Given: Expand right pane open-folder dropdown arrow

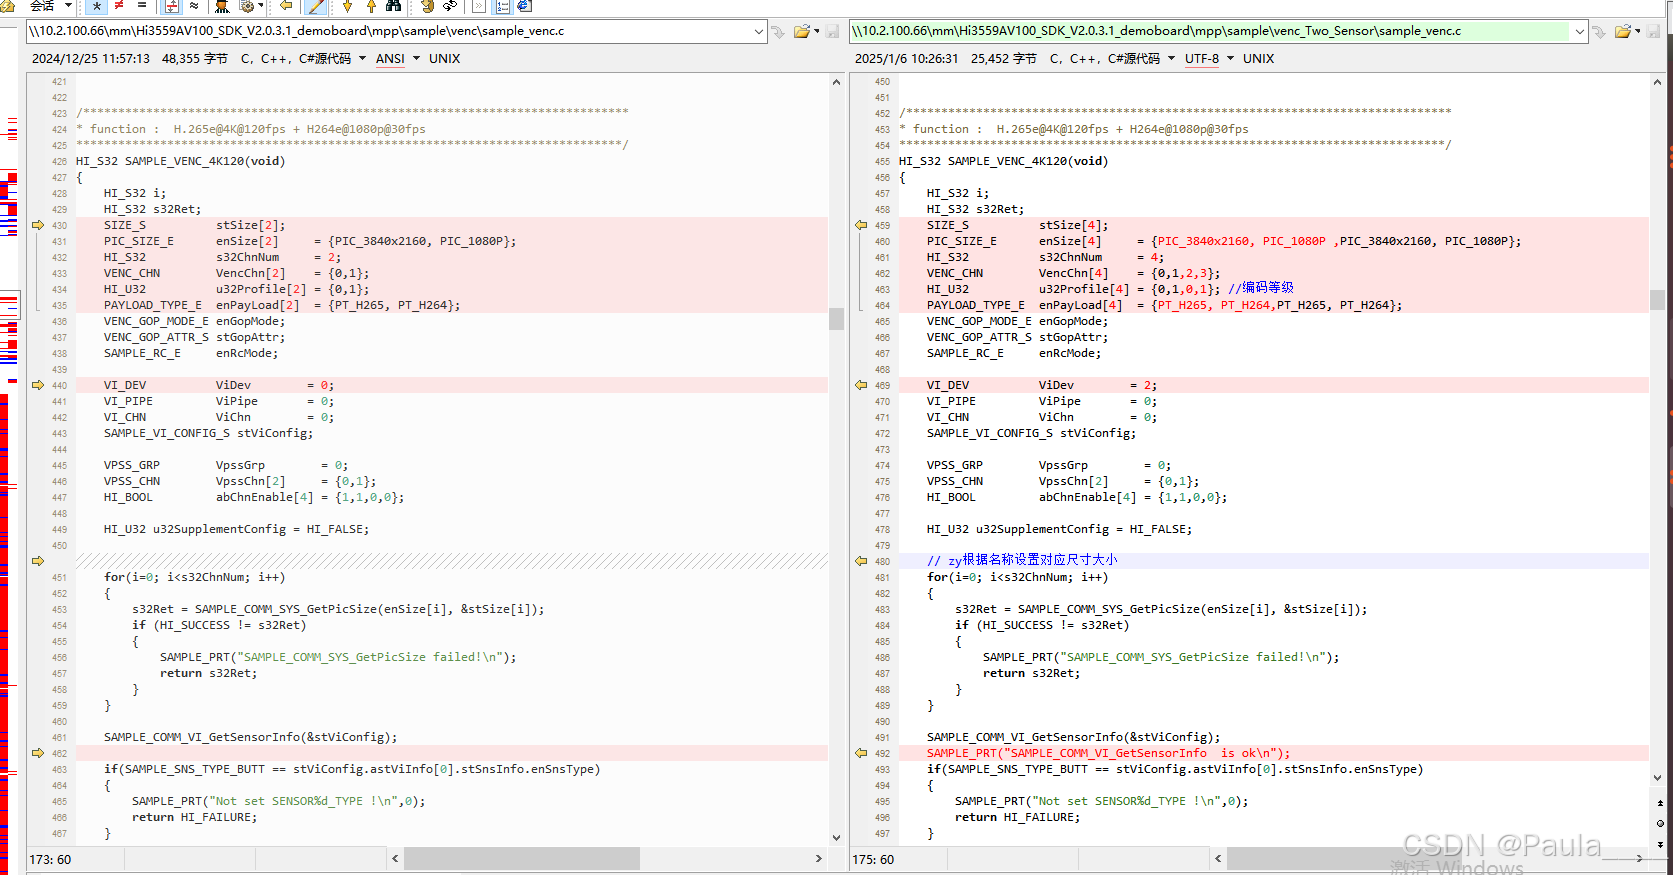Looking at the screenshot, I should click(x=1637, y=31).
